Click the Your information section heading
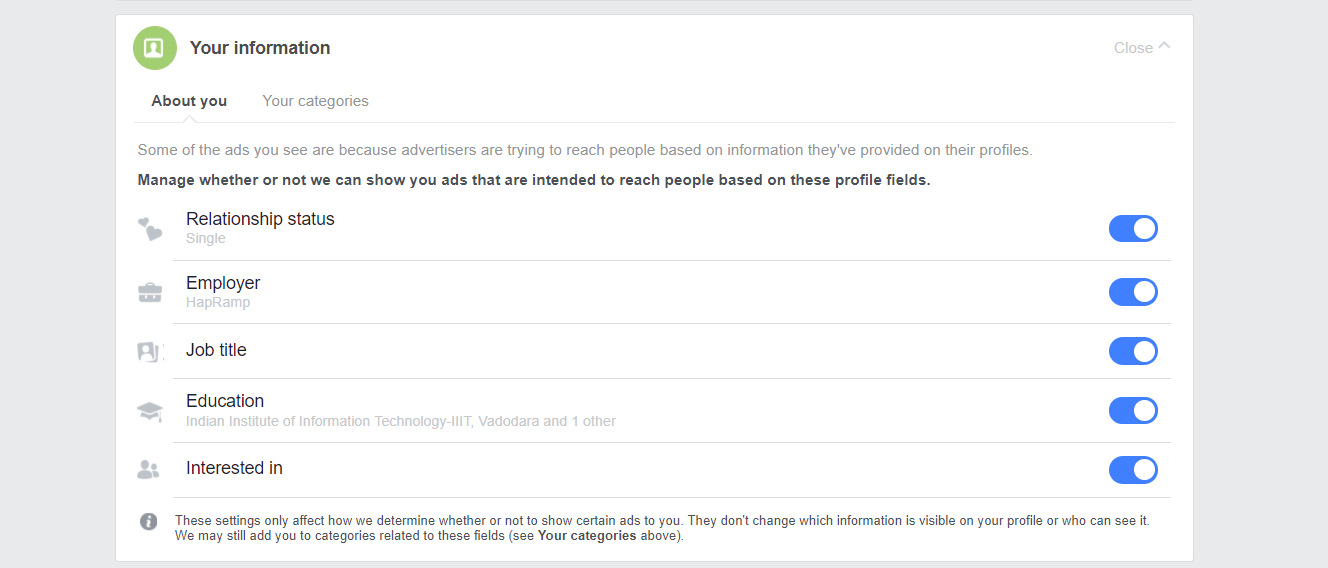This screenshot has width=1328, height=568. click(x=260, y=48)
